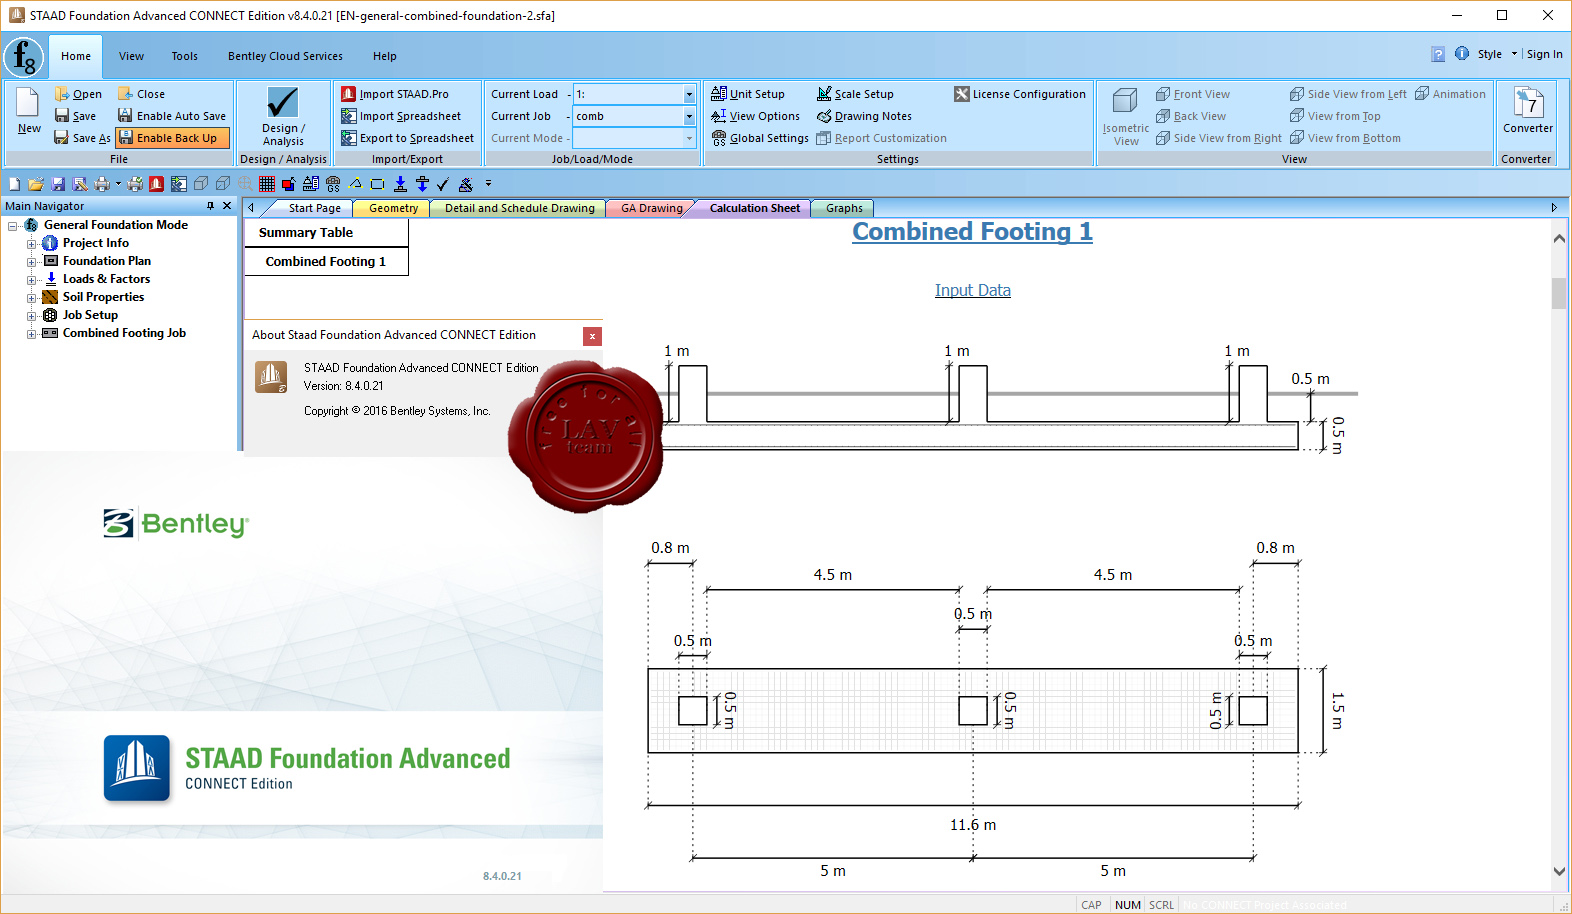Screen dimensions: 1572x914
Task: Open the Converter tool
Action: tap(1528, 110)
